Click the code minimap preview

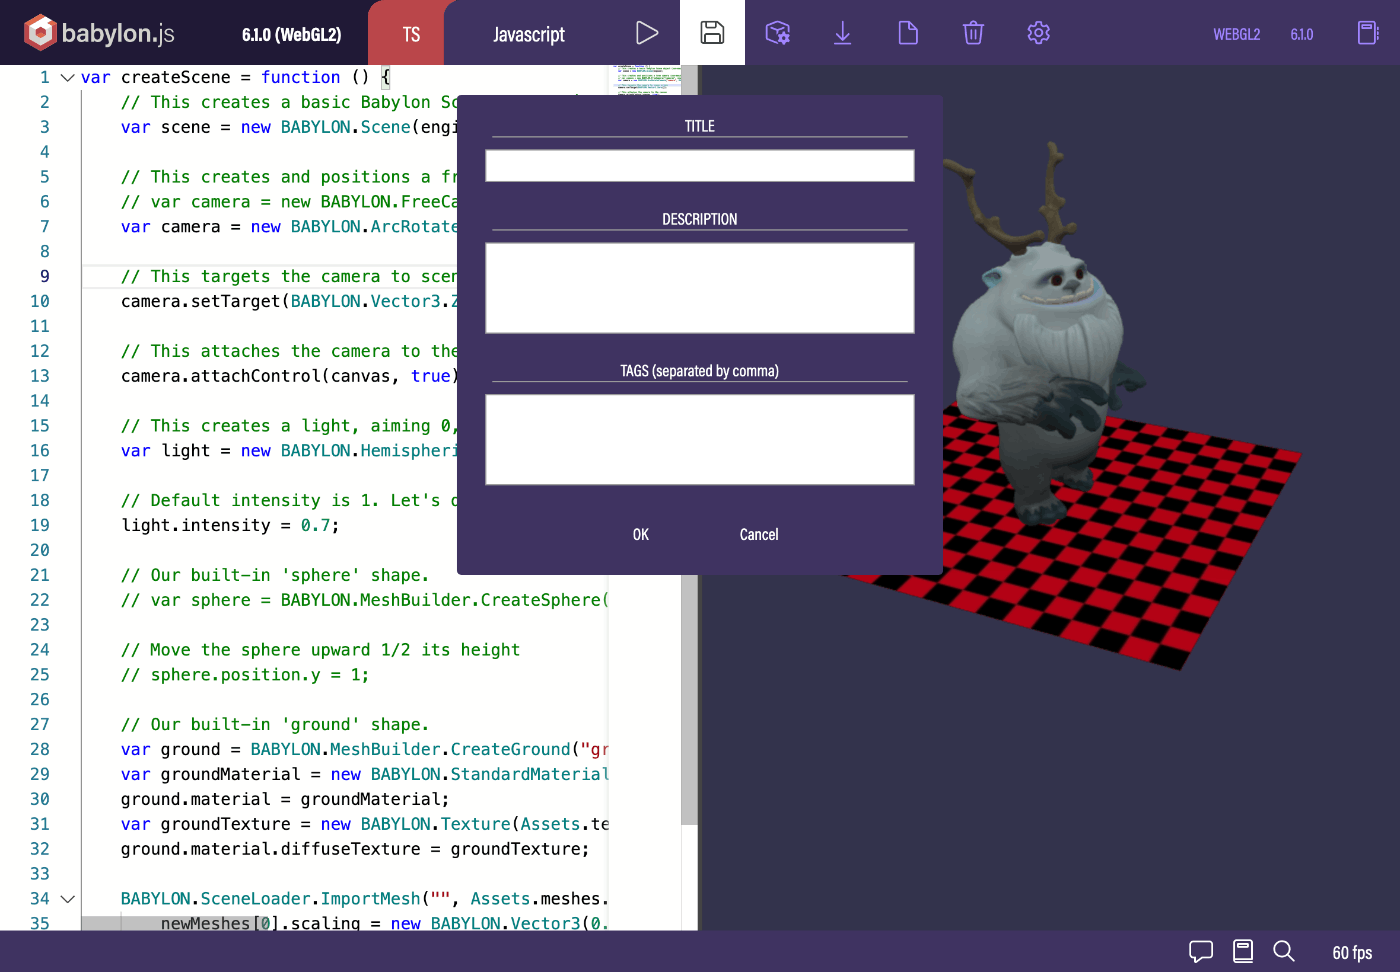coord(645,80)
